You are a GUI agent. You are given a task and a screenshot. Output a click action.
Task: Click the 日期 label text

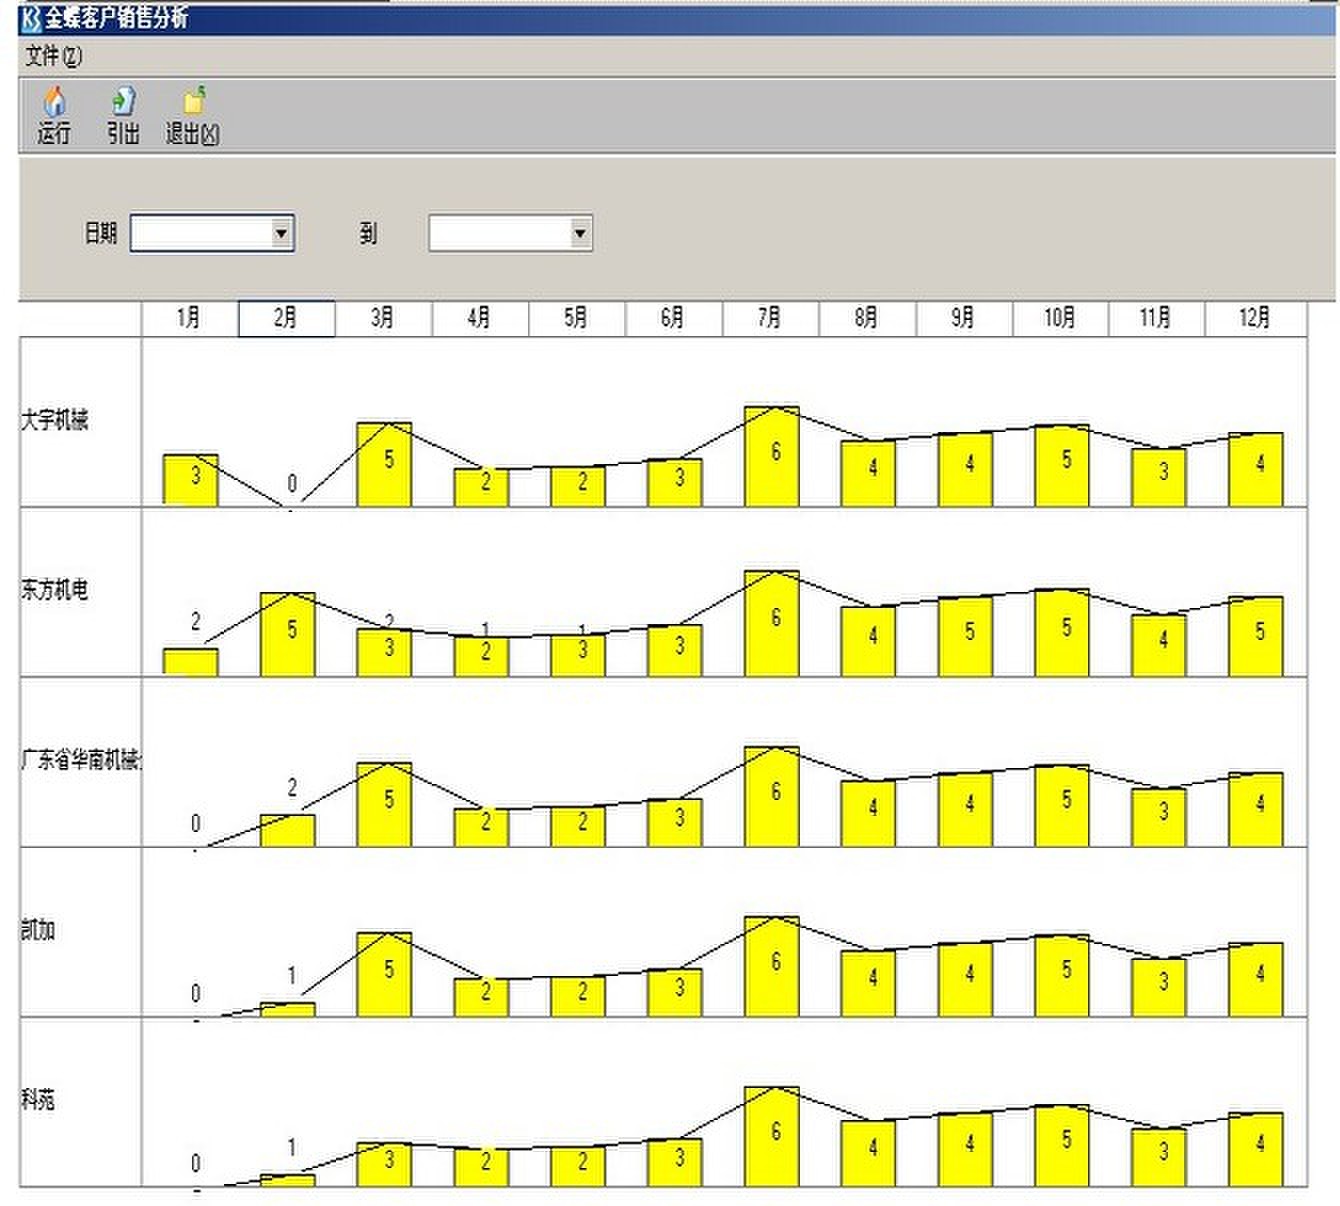pos(101,233)
